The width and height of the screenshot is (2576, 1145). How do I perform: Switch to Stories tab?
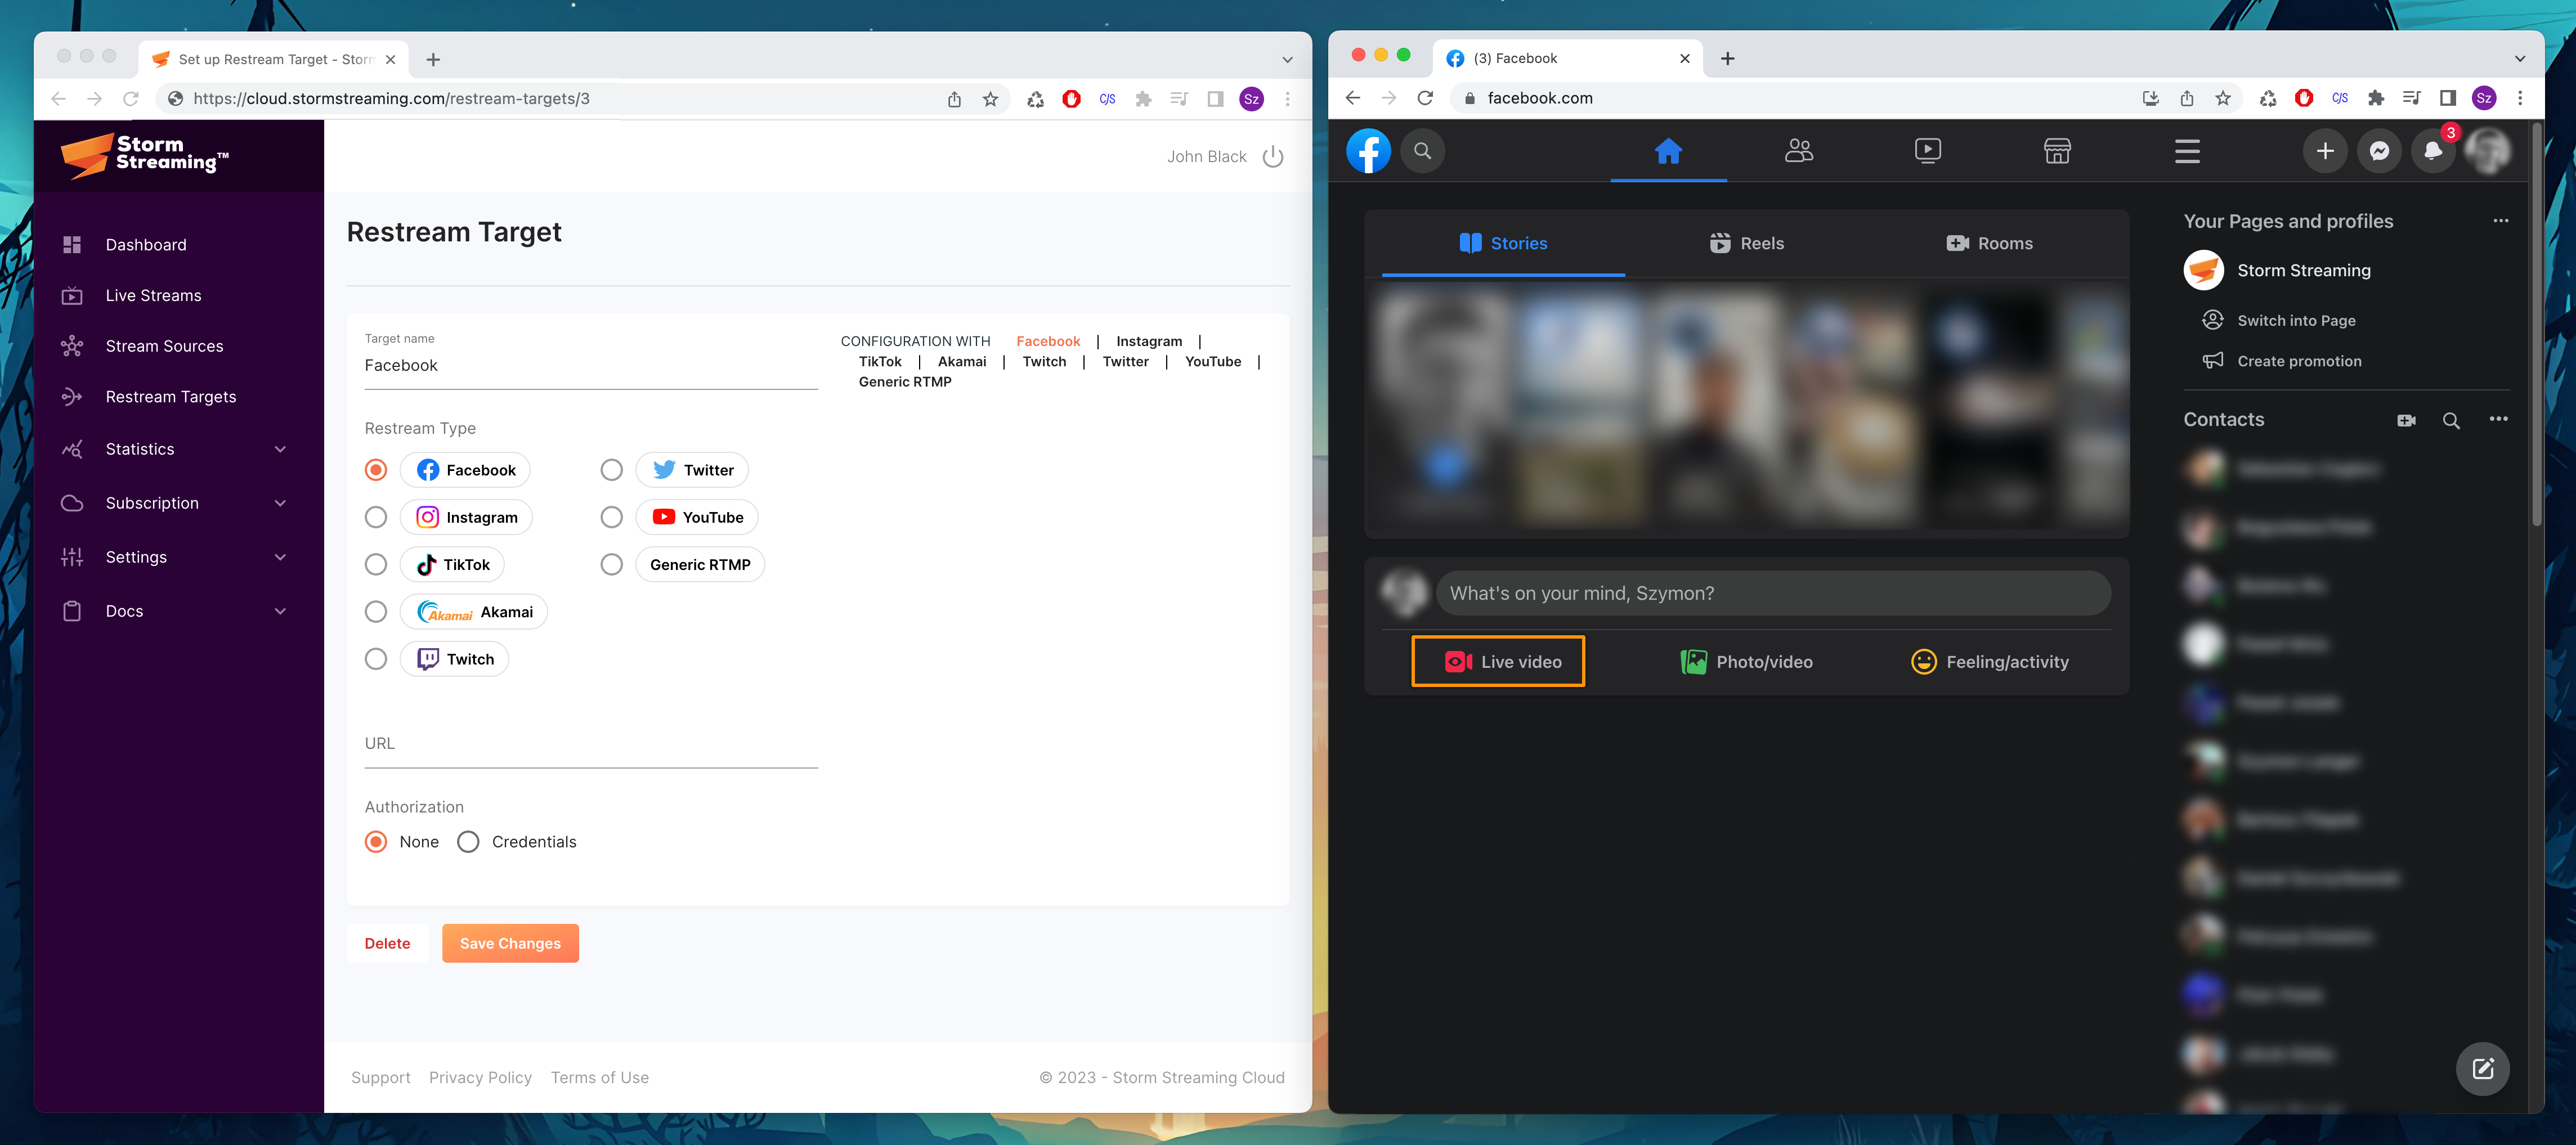point(1503,244)
